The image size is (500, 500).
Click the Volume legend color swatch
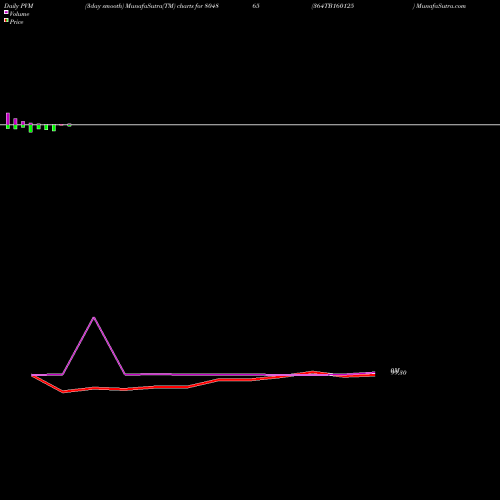[6, 12]
